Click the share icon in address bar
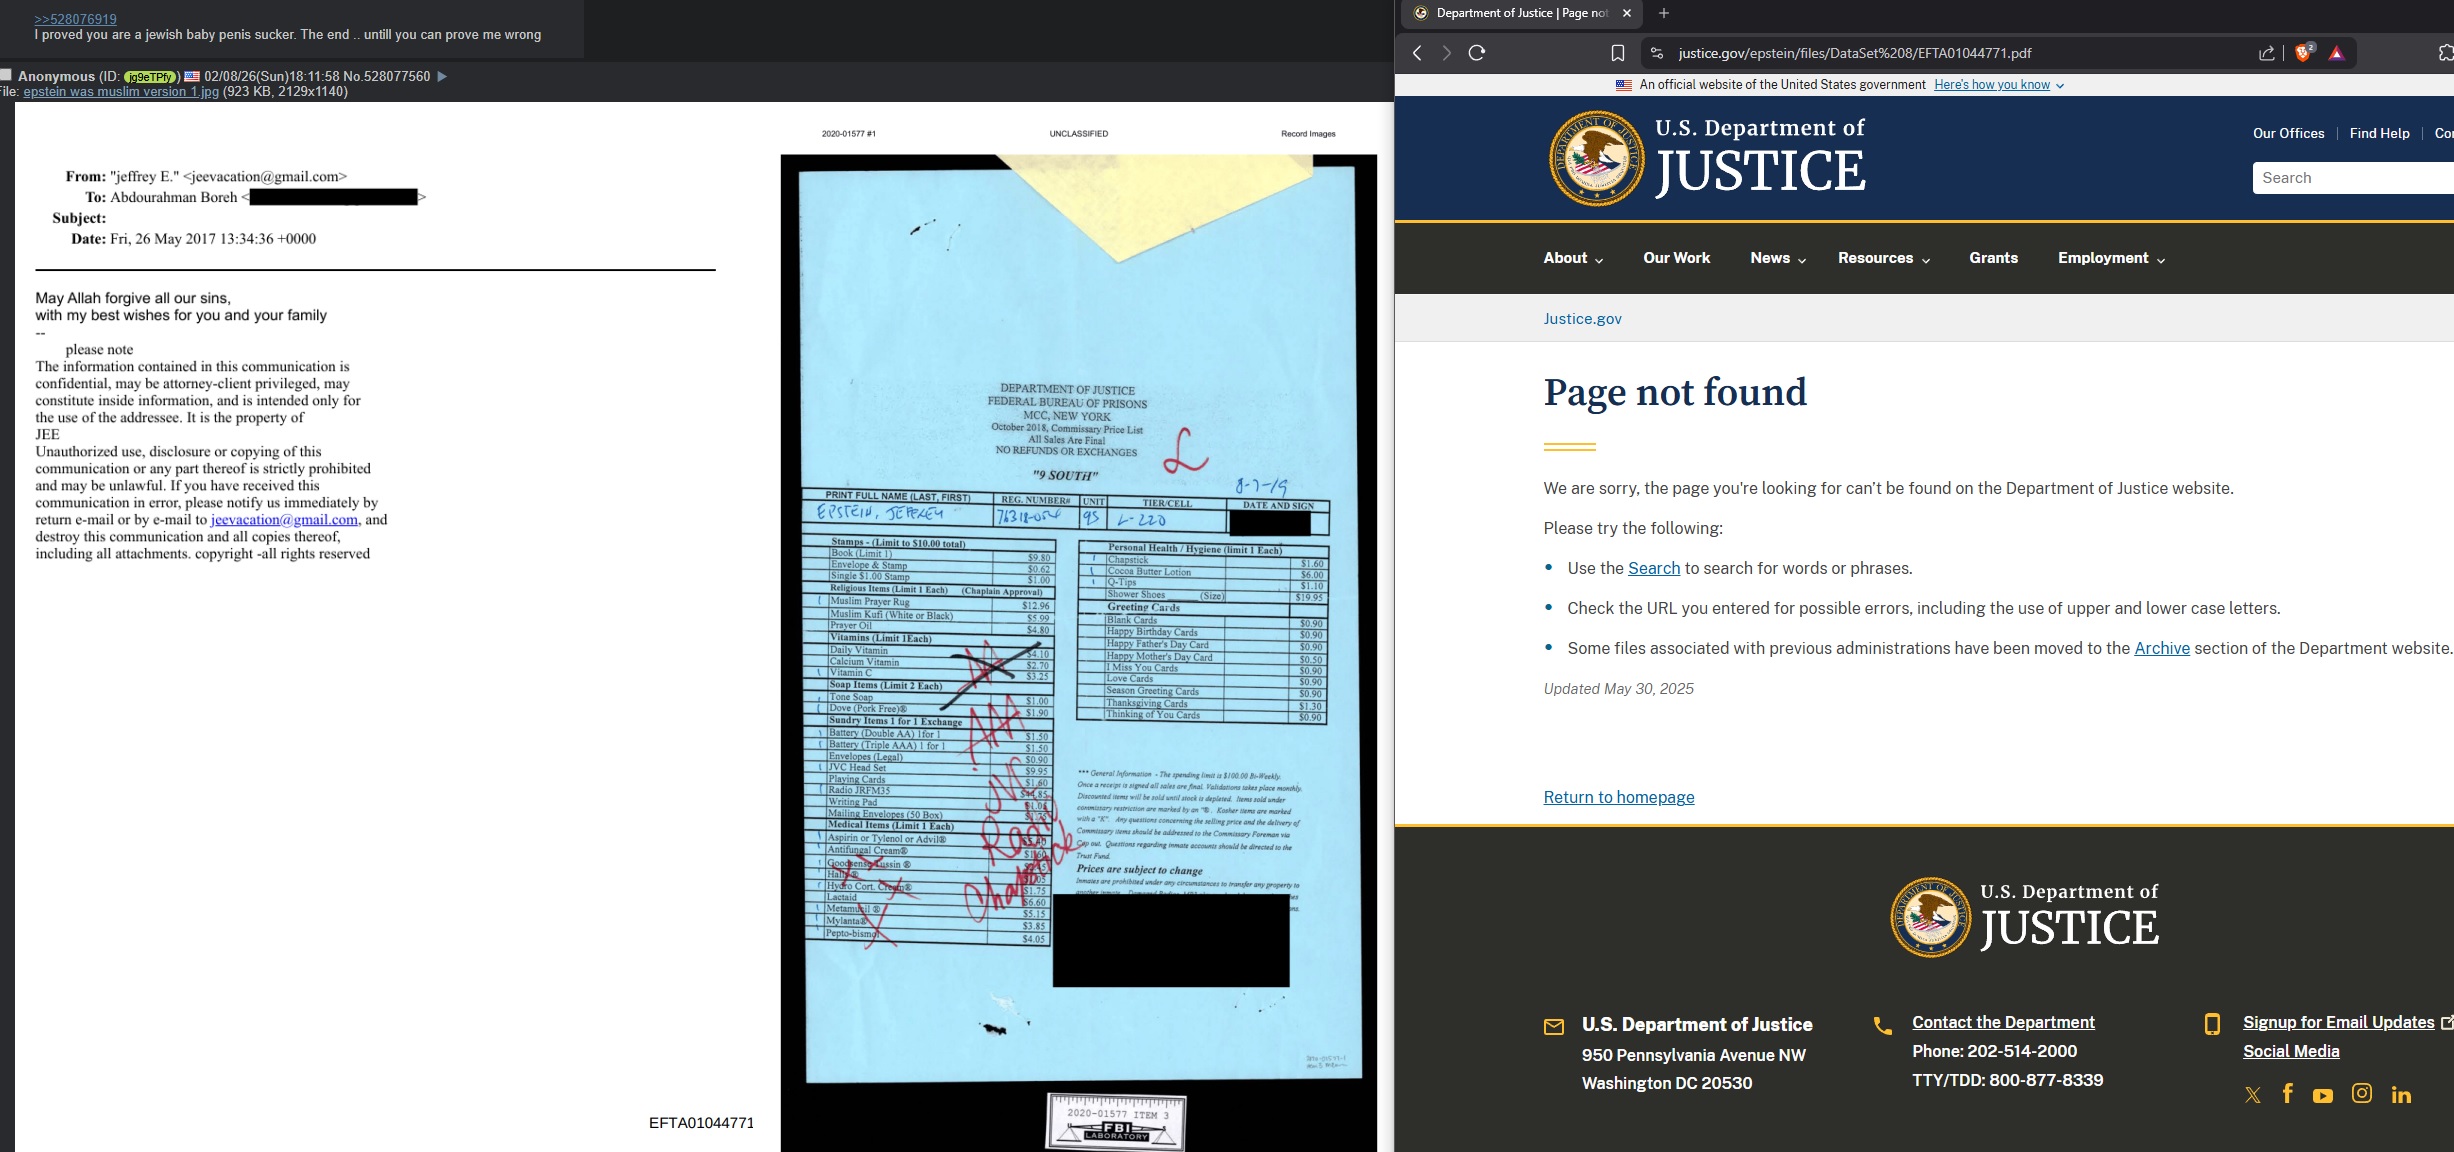The height and width of the screenshot is (1152, 2454). 2266,53
